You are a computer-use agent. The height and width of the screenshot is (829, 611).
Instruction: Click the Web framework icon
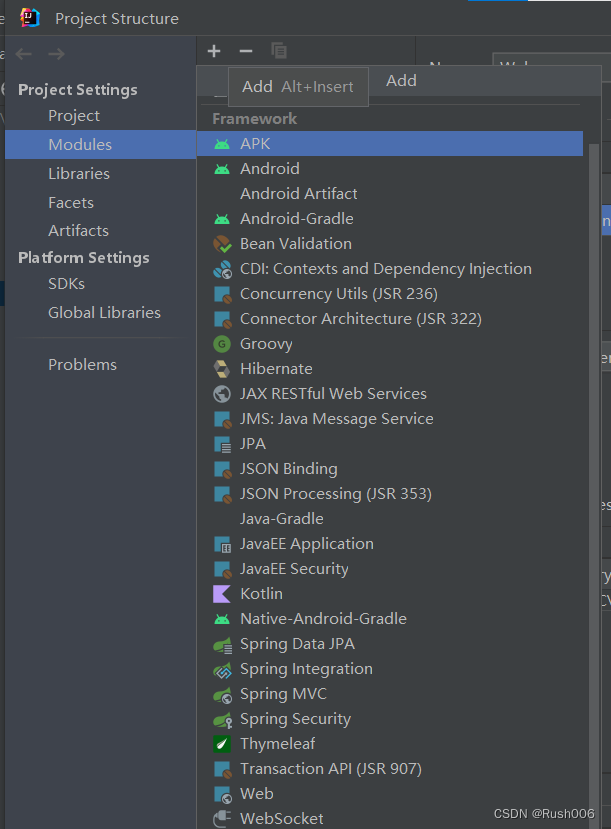(x=222, y=794)
